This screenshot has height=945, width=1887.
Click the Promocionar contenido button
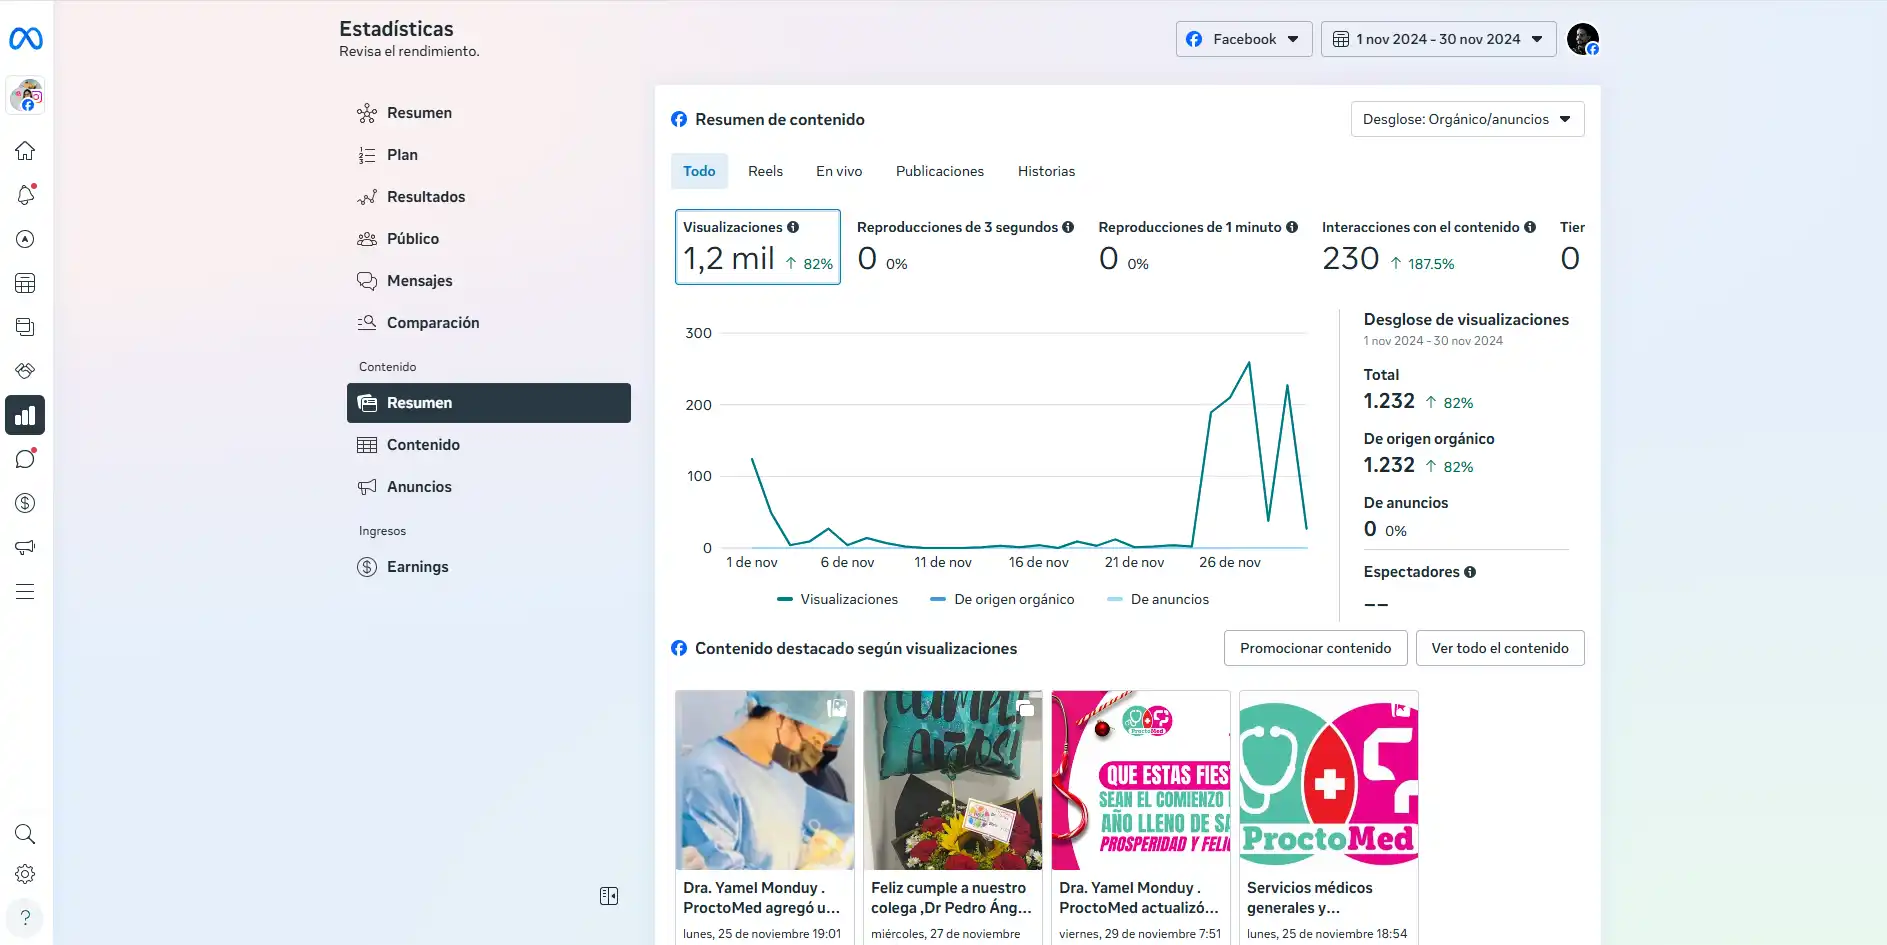[x=1315, y=648]
